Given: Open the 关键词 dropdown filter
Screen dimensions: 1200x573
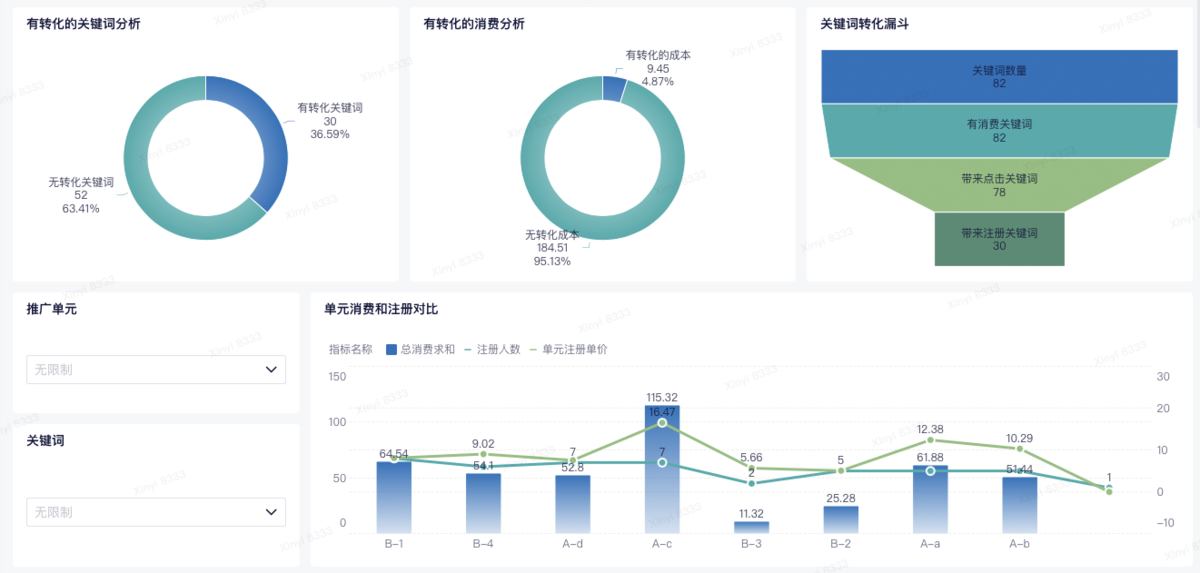Looking at the screenshot, I should (x=156, y=512).
